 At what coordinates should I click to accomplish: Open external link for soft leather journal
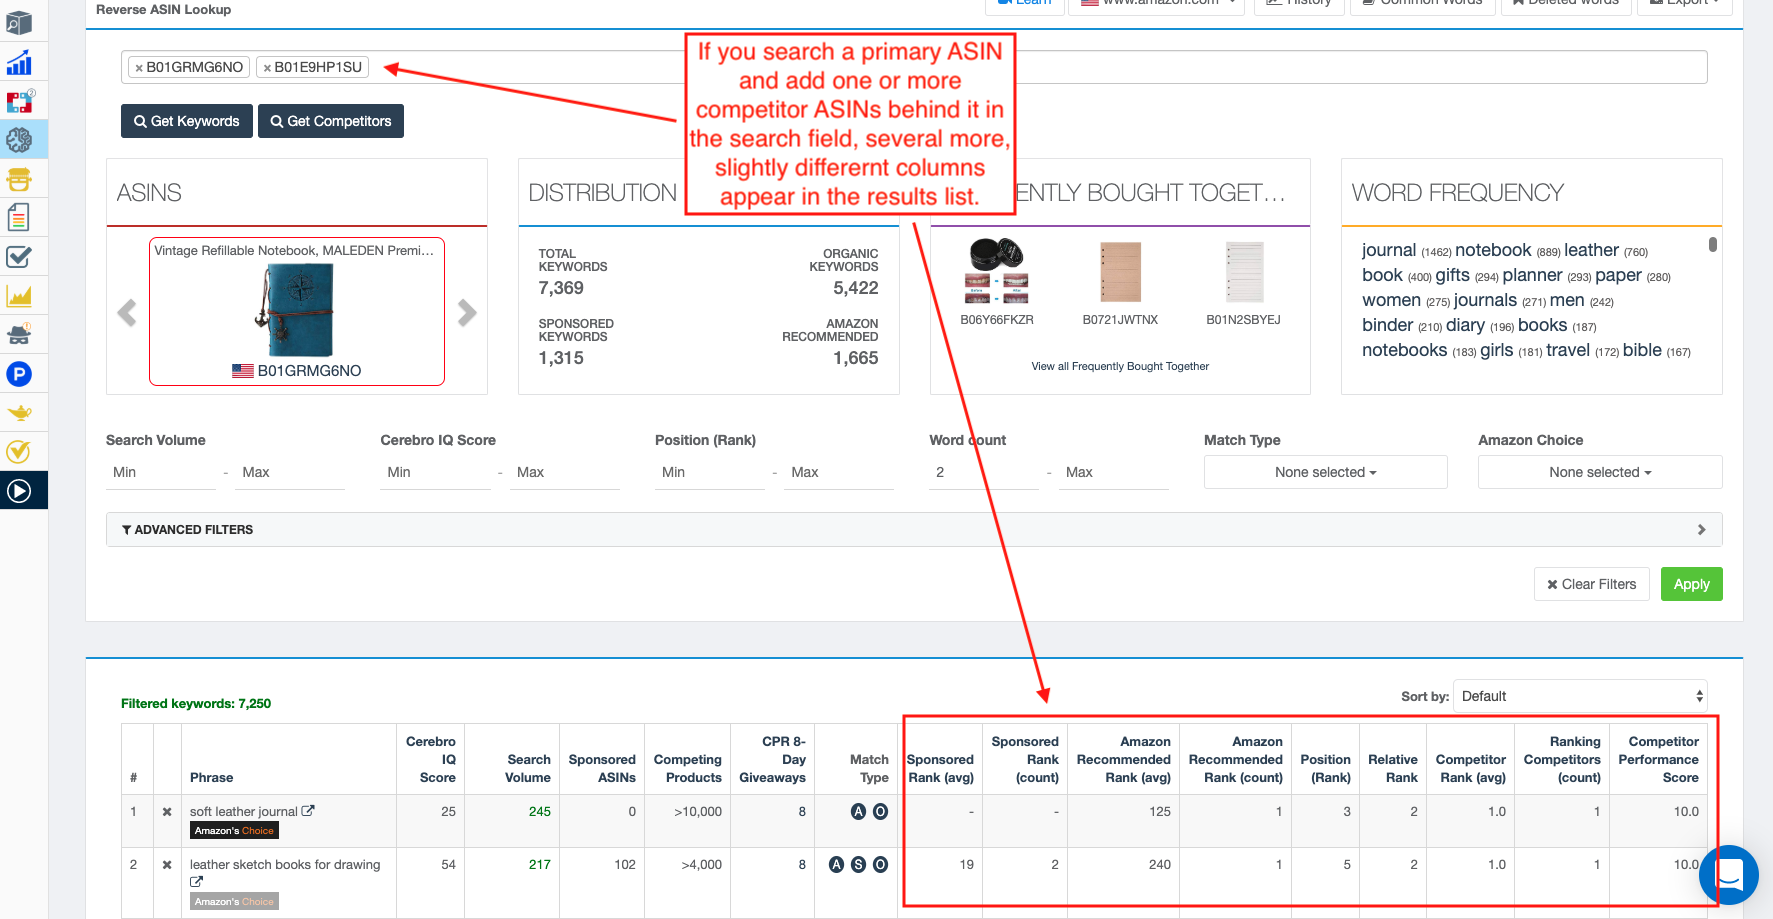pos(308,811)
